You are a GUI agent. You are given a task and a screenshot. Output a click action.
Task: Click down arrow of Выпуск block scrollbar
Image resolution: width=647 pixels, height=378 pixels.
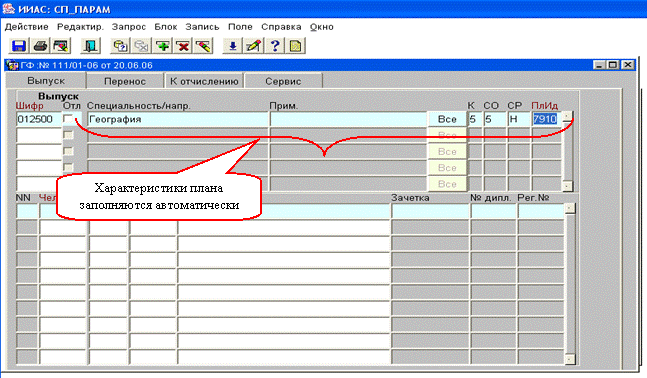567,186
